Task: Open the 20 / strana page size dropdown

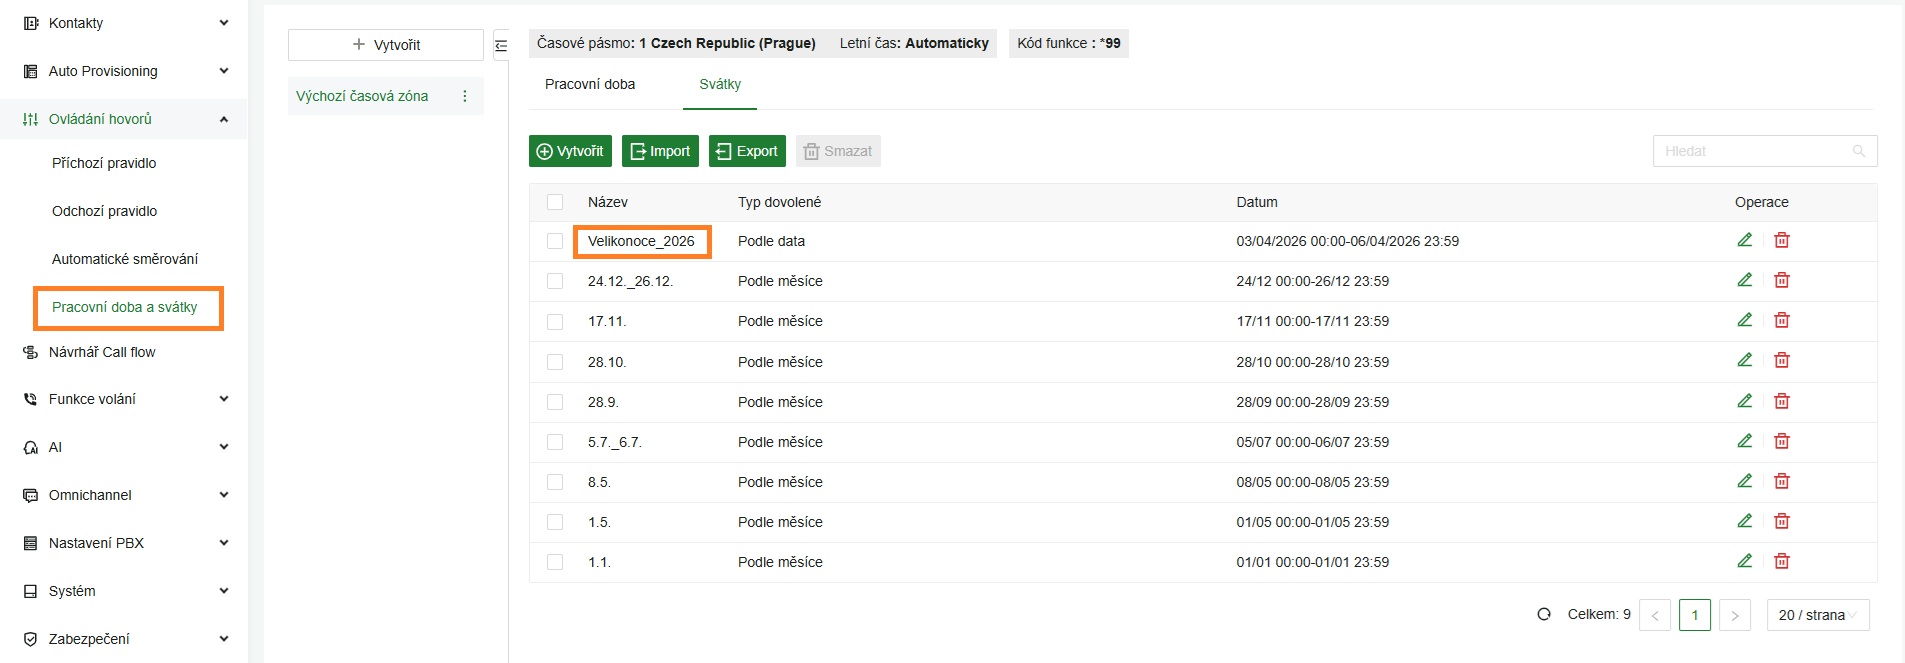Action: click(x=1817, y=615)
